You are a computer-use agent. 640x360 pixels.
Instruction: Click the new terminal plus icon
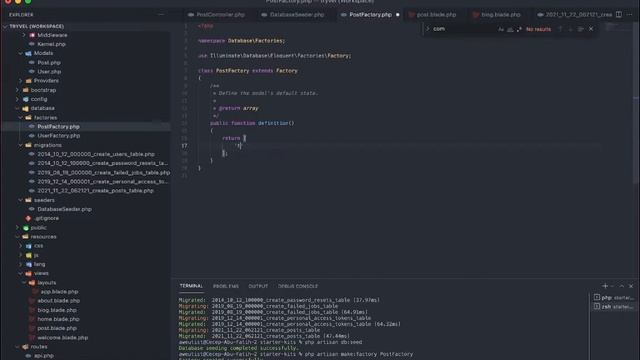pyautogui.click(x=605, y=286)
